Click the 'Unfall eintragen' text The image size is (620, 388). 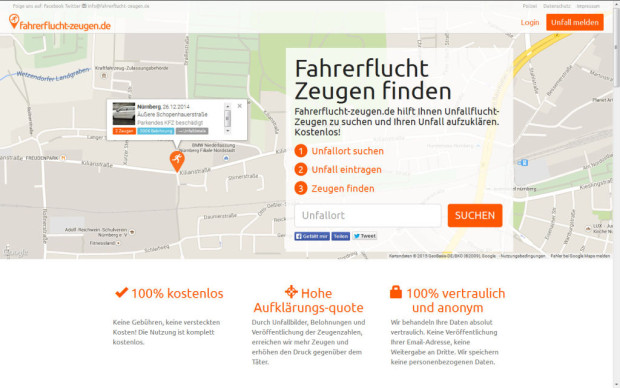(346, 170)
